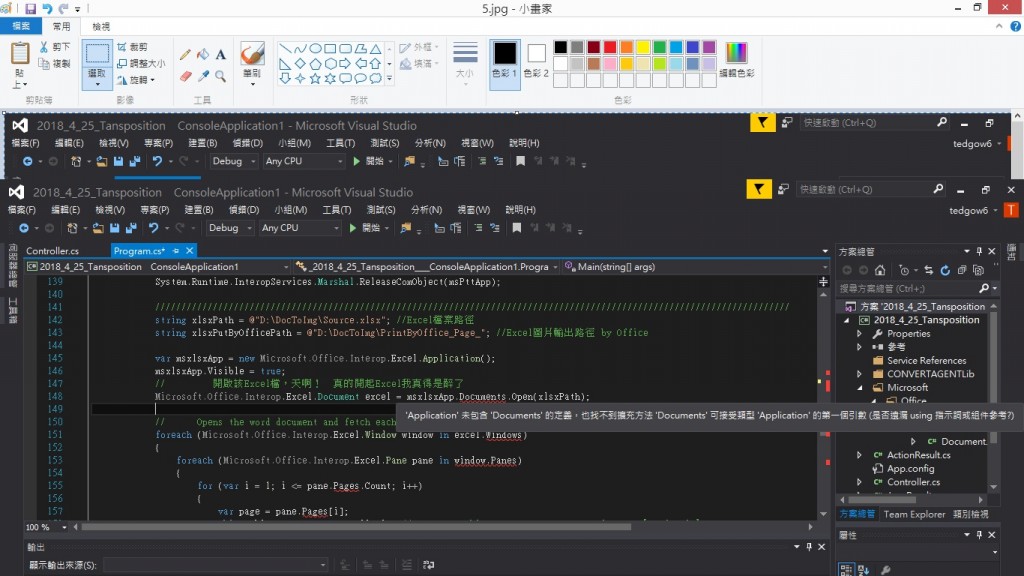
Task: Pick the yellow color swatch
Action: [x=643, y=47]
